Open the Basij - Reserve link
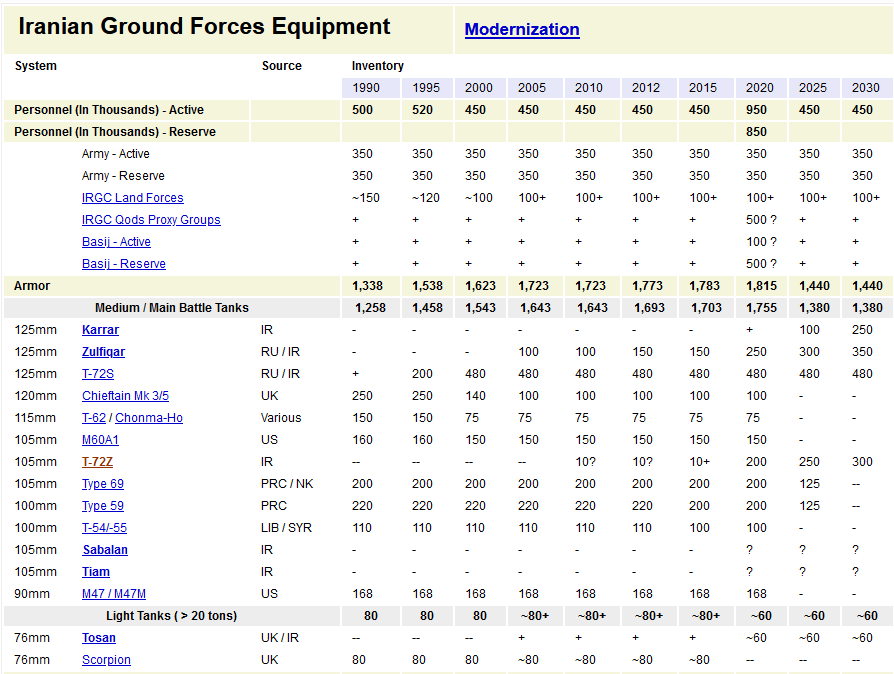 [124, 264]
